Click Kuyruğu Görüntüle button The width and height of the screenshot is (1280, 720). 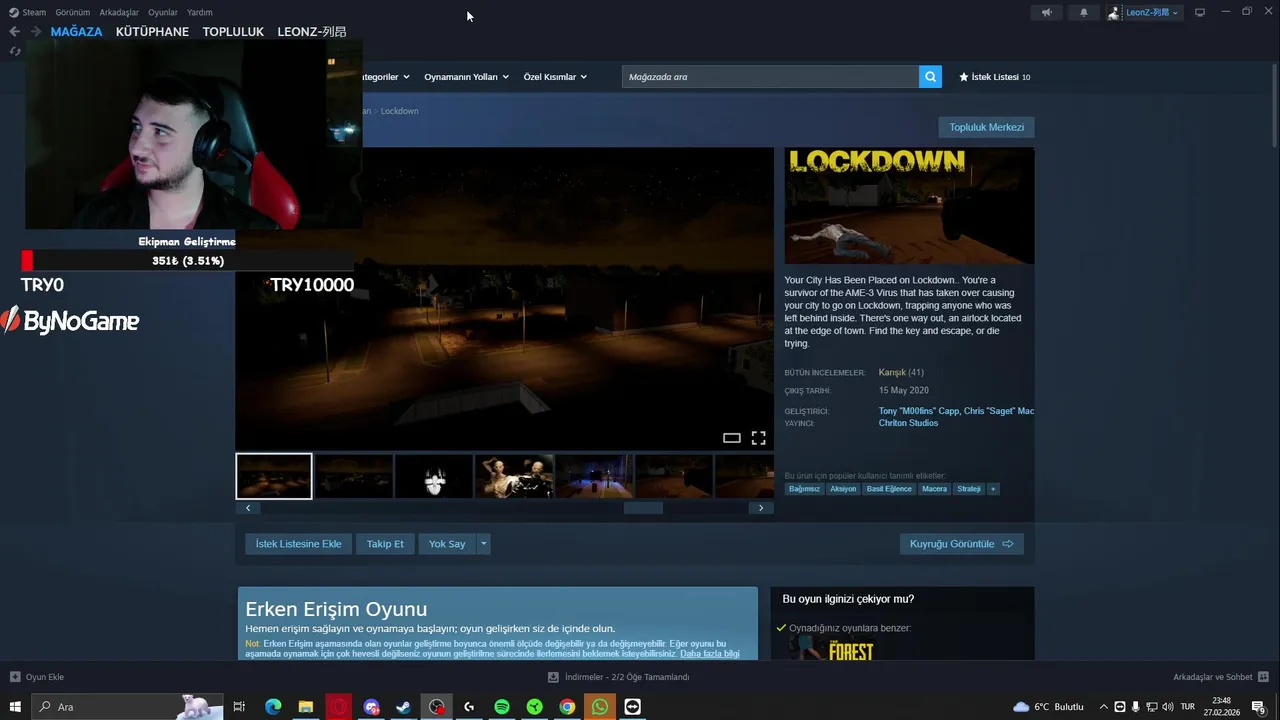(x=961, y=544)
